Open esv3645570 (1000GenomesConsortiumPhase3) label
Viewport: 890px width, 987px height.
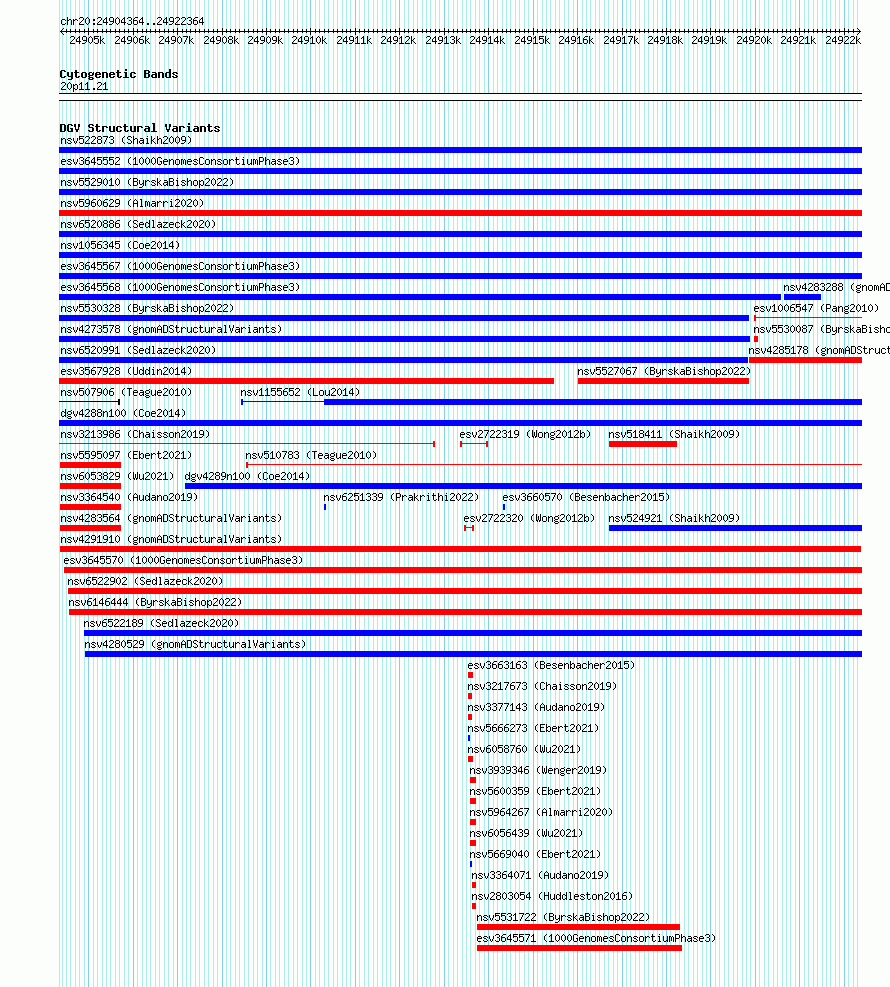coord(183,560)
